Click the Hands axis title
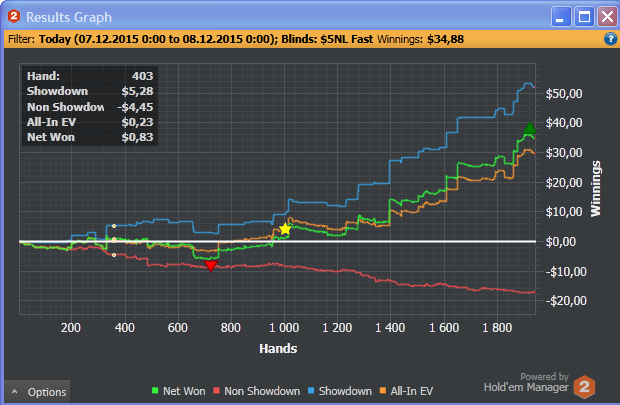Screen dimensions: 620x405 coord(278,348)
